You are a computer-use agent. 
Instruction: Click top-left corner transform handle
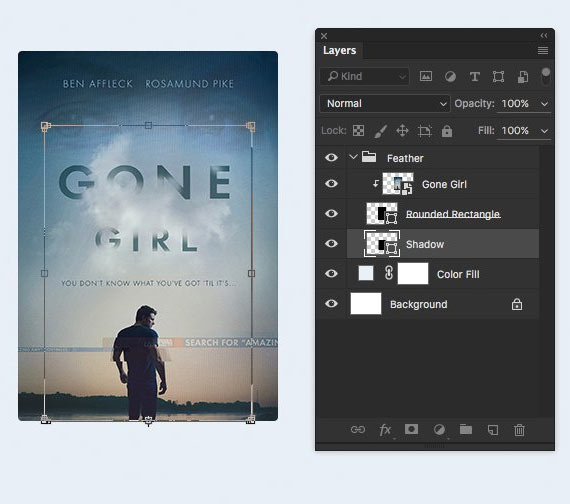[45, 126]
